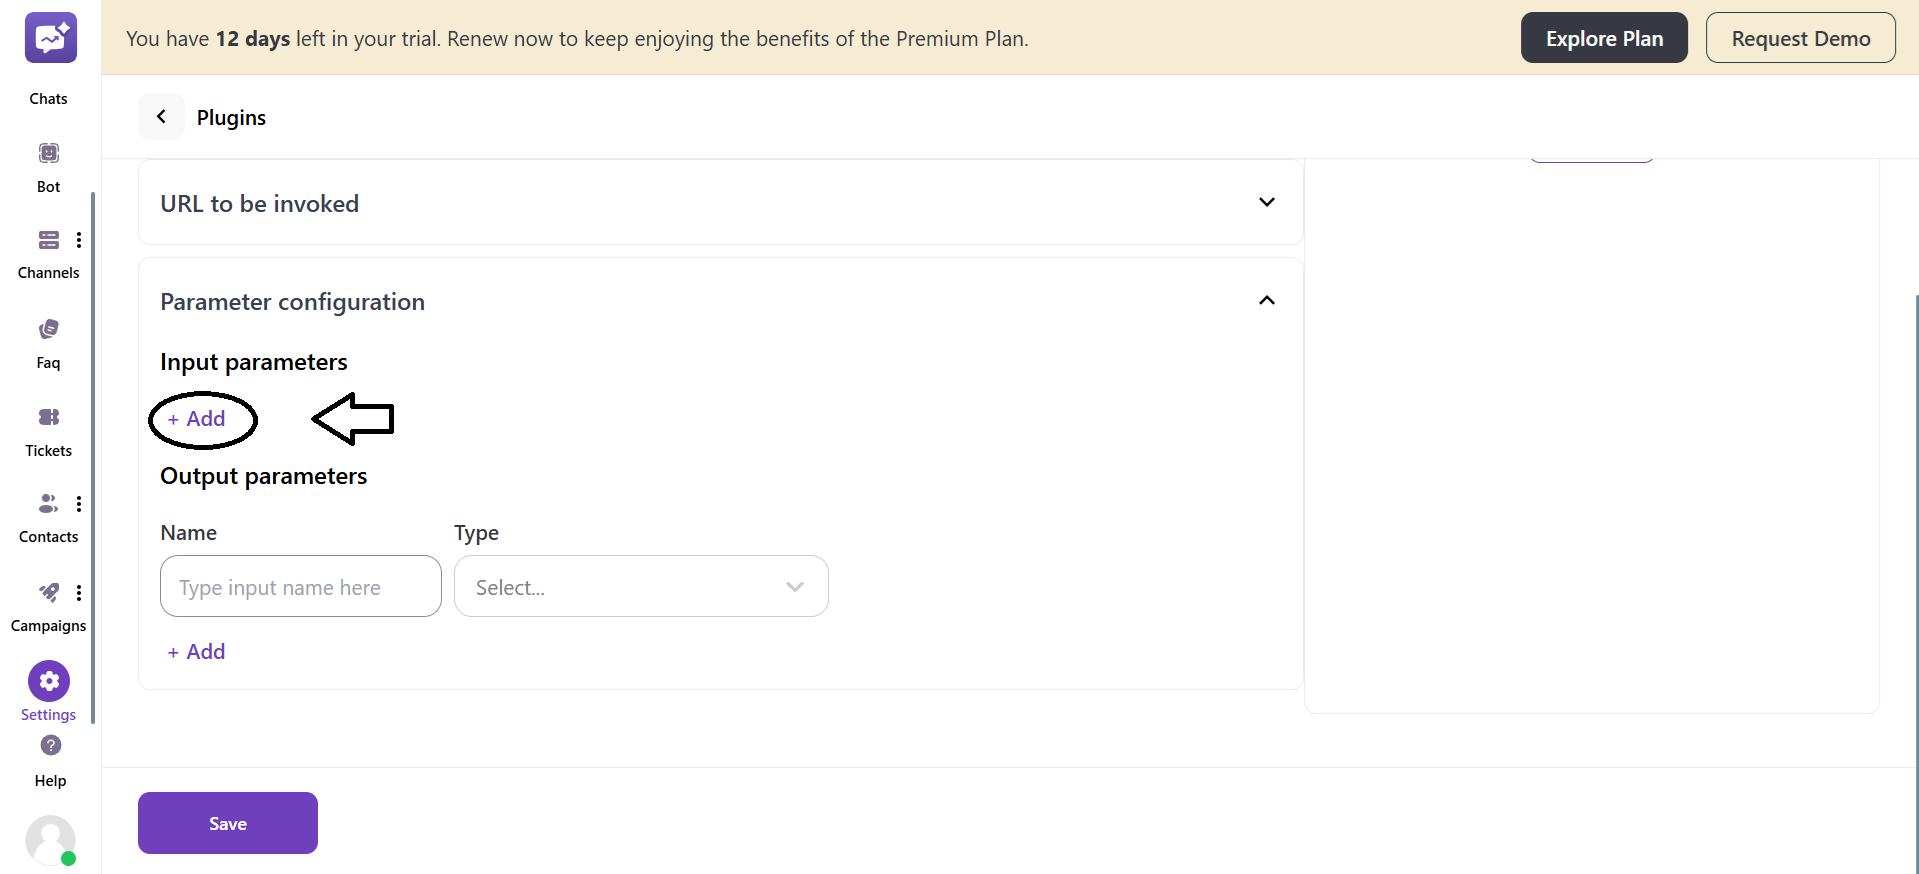The width and height of the screenshot is (1919, 874).
Task: Go back from the Plugins page
Action: tap(161, 116)
